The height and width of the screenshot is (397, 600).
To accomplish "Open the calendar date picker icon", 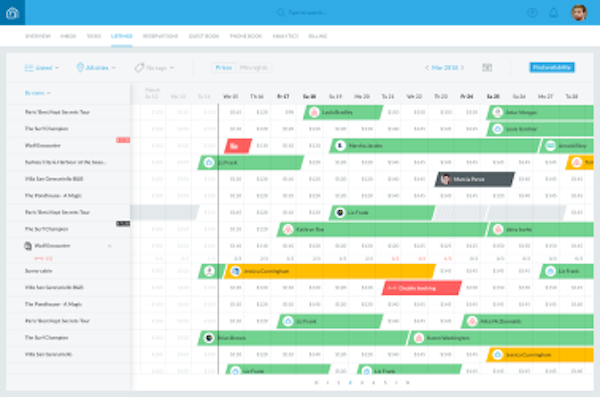I will click(x=487, y=68).
